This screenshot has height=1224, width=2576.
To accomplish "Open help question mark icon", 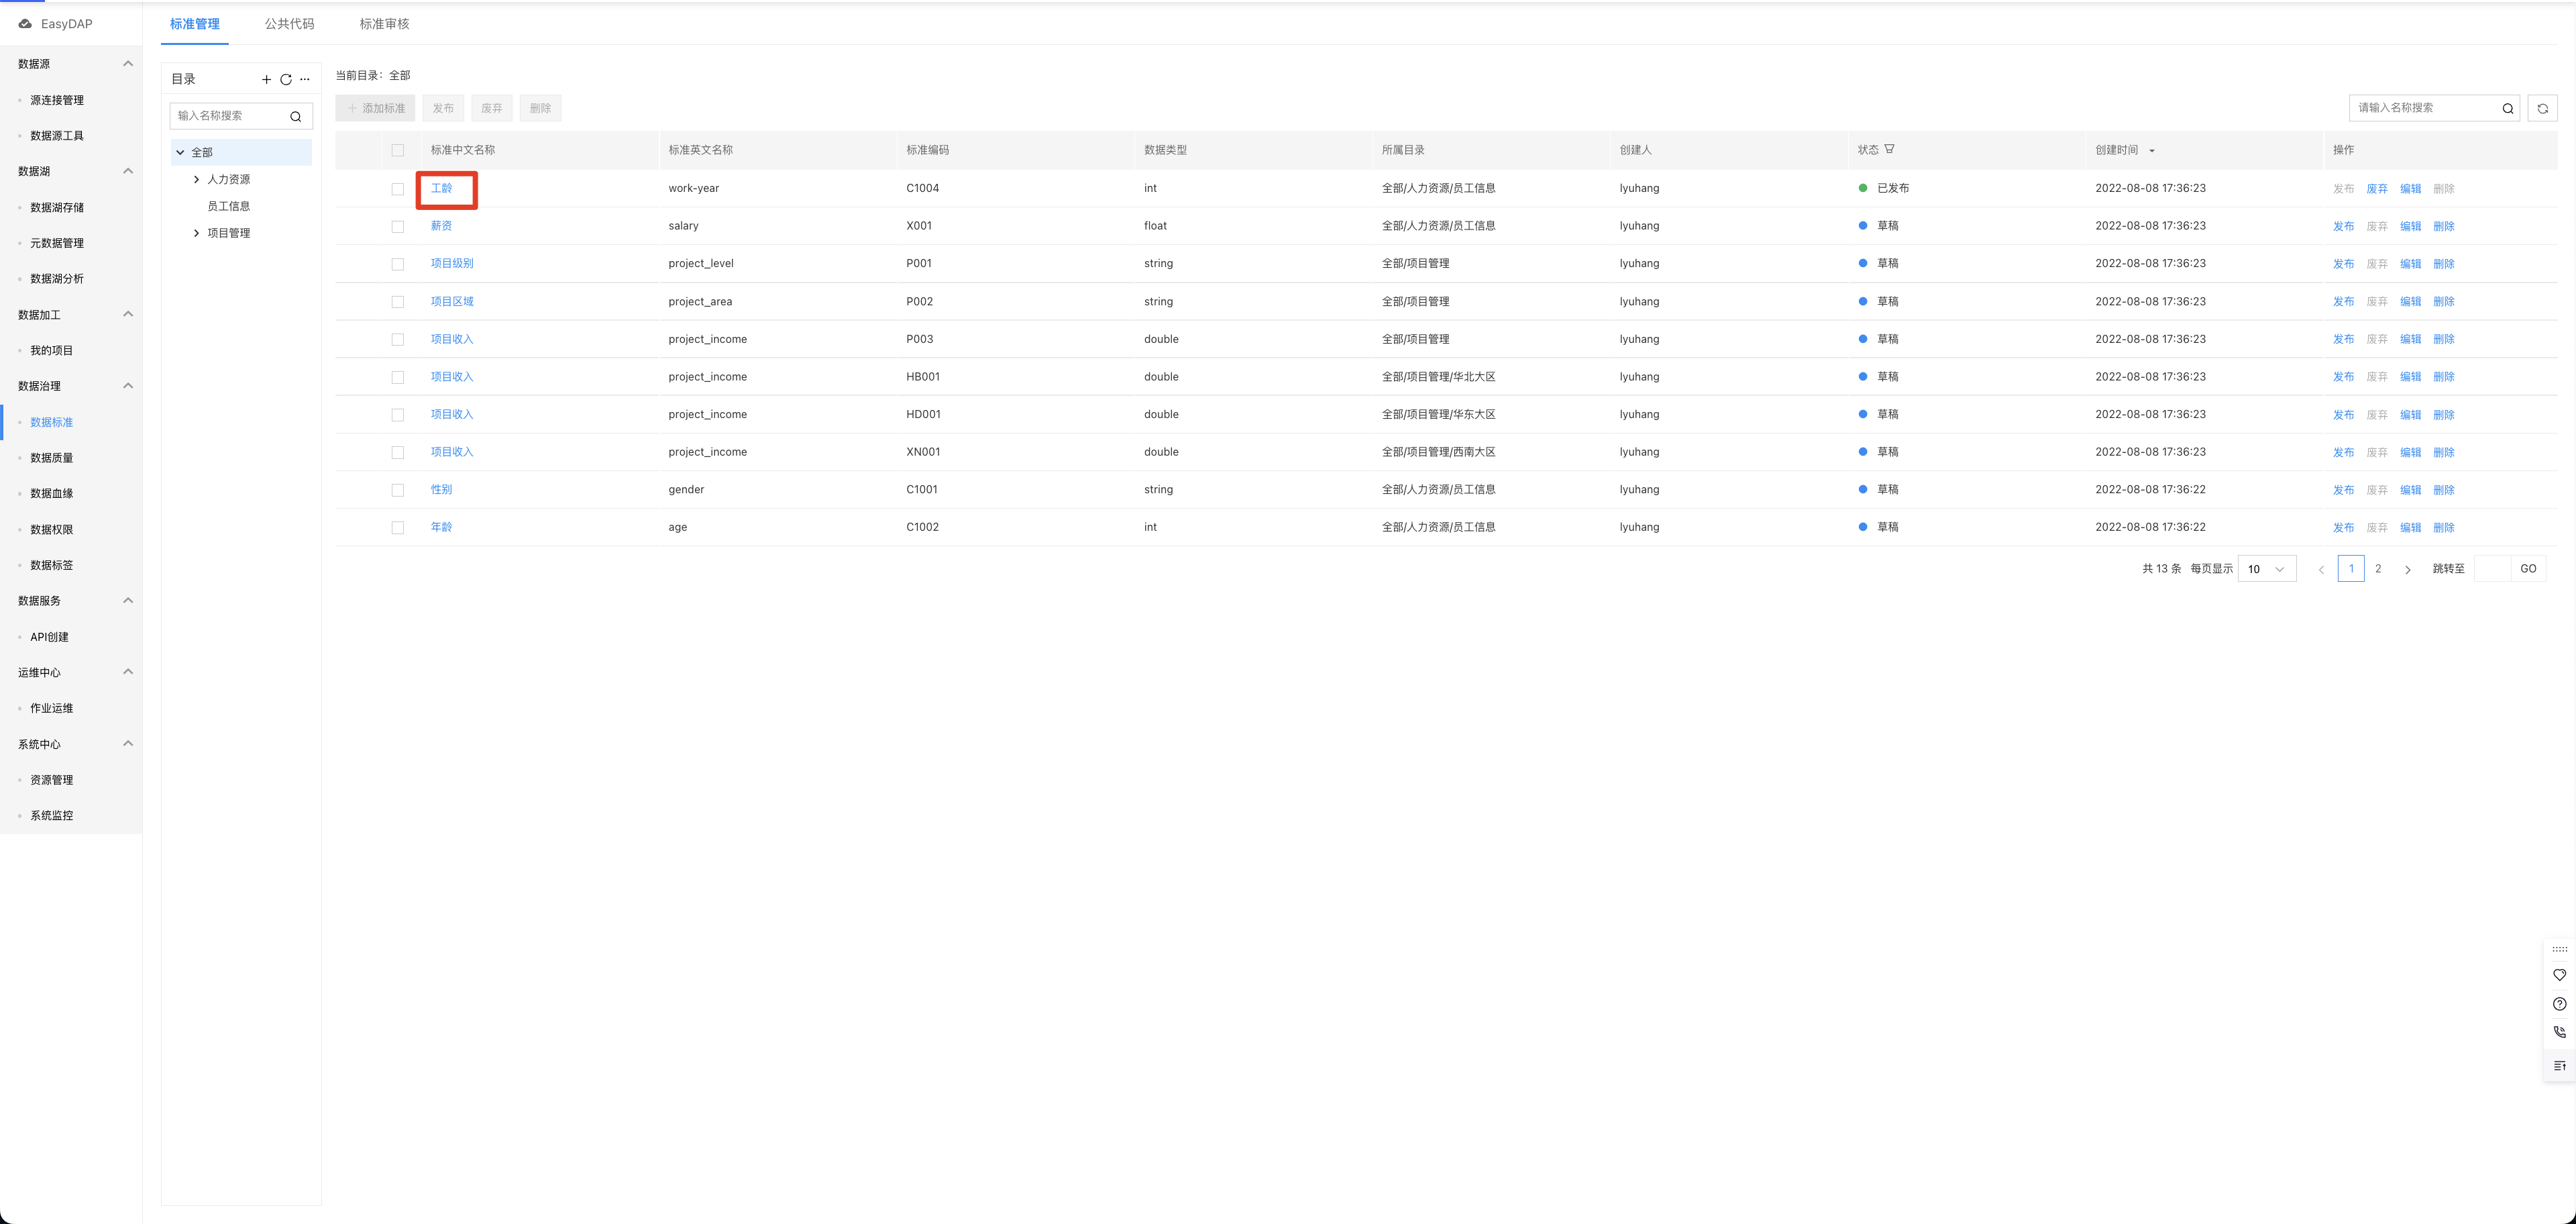I will pyautogui.click(x=2560, y=1004).
